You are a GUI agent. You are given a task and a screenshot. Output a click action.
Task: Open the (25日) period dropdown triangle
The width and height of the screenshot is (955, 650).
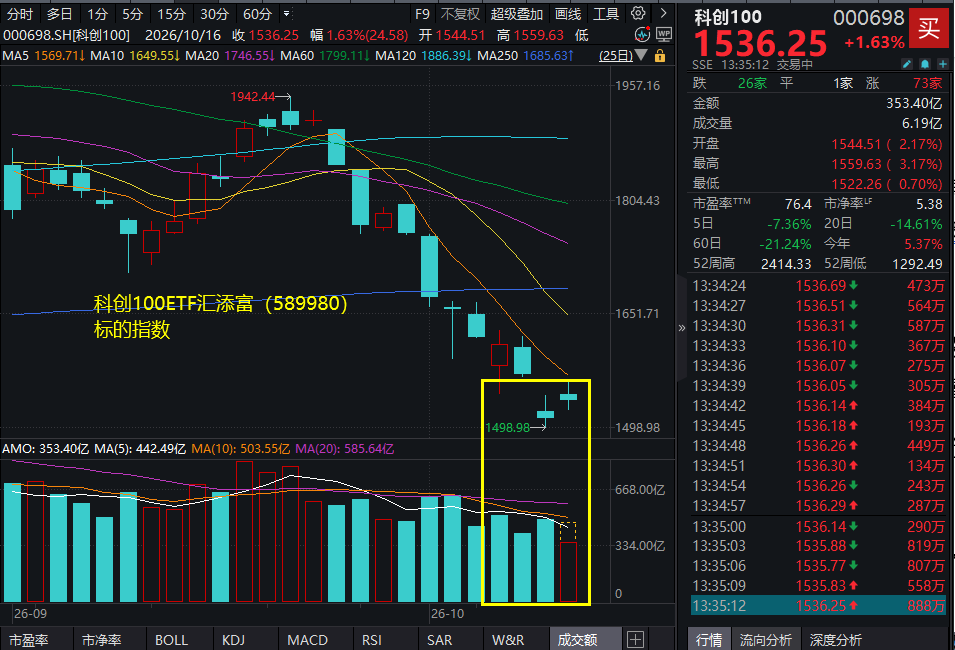[641, 55]
